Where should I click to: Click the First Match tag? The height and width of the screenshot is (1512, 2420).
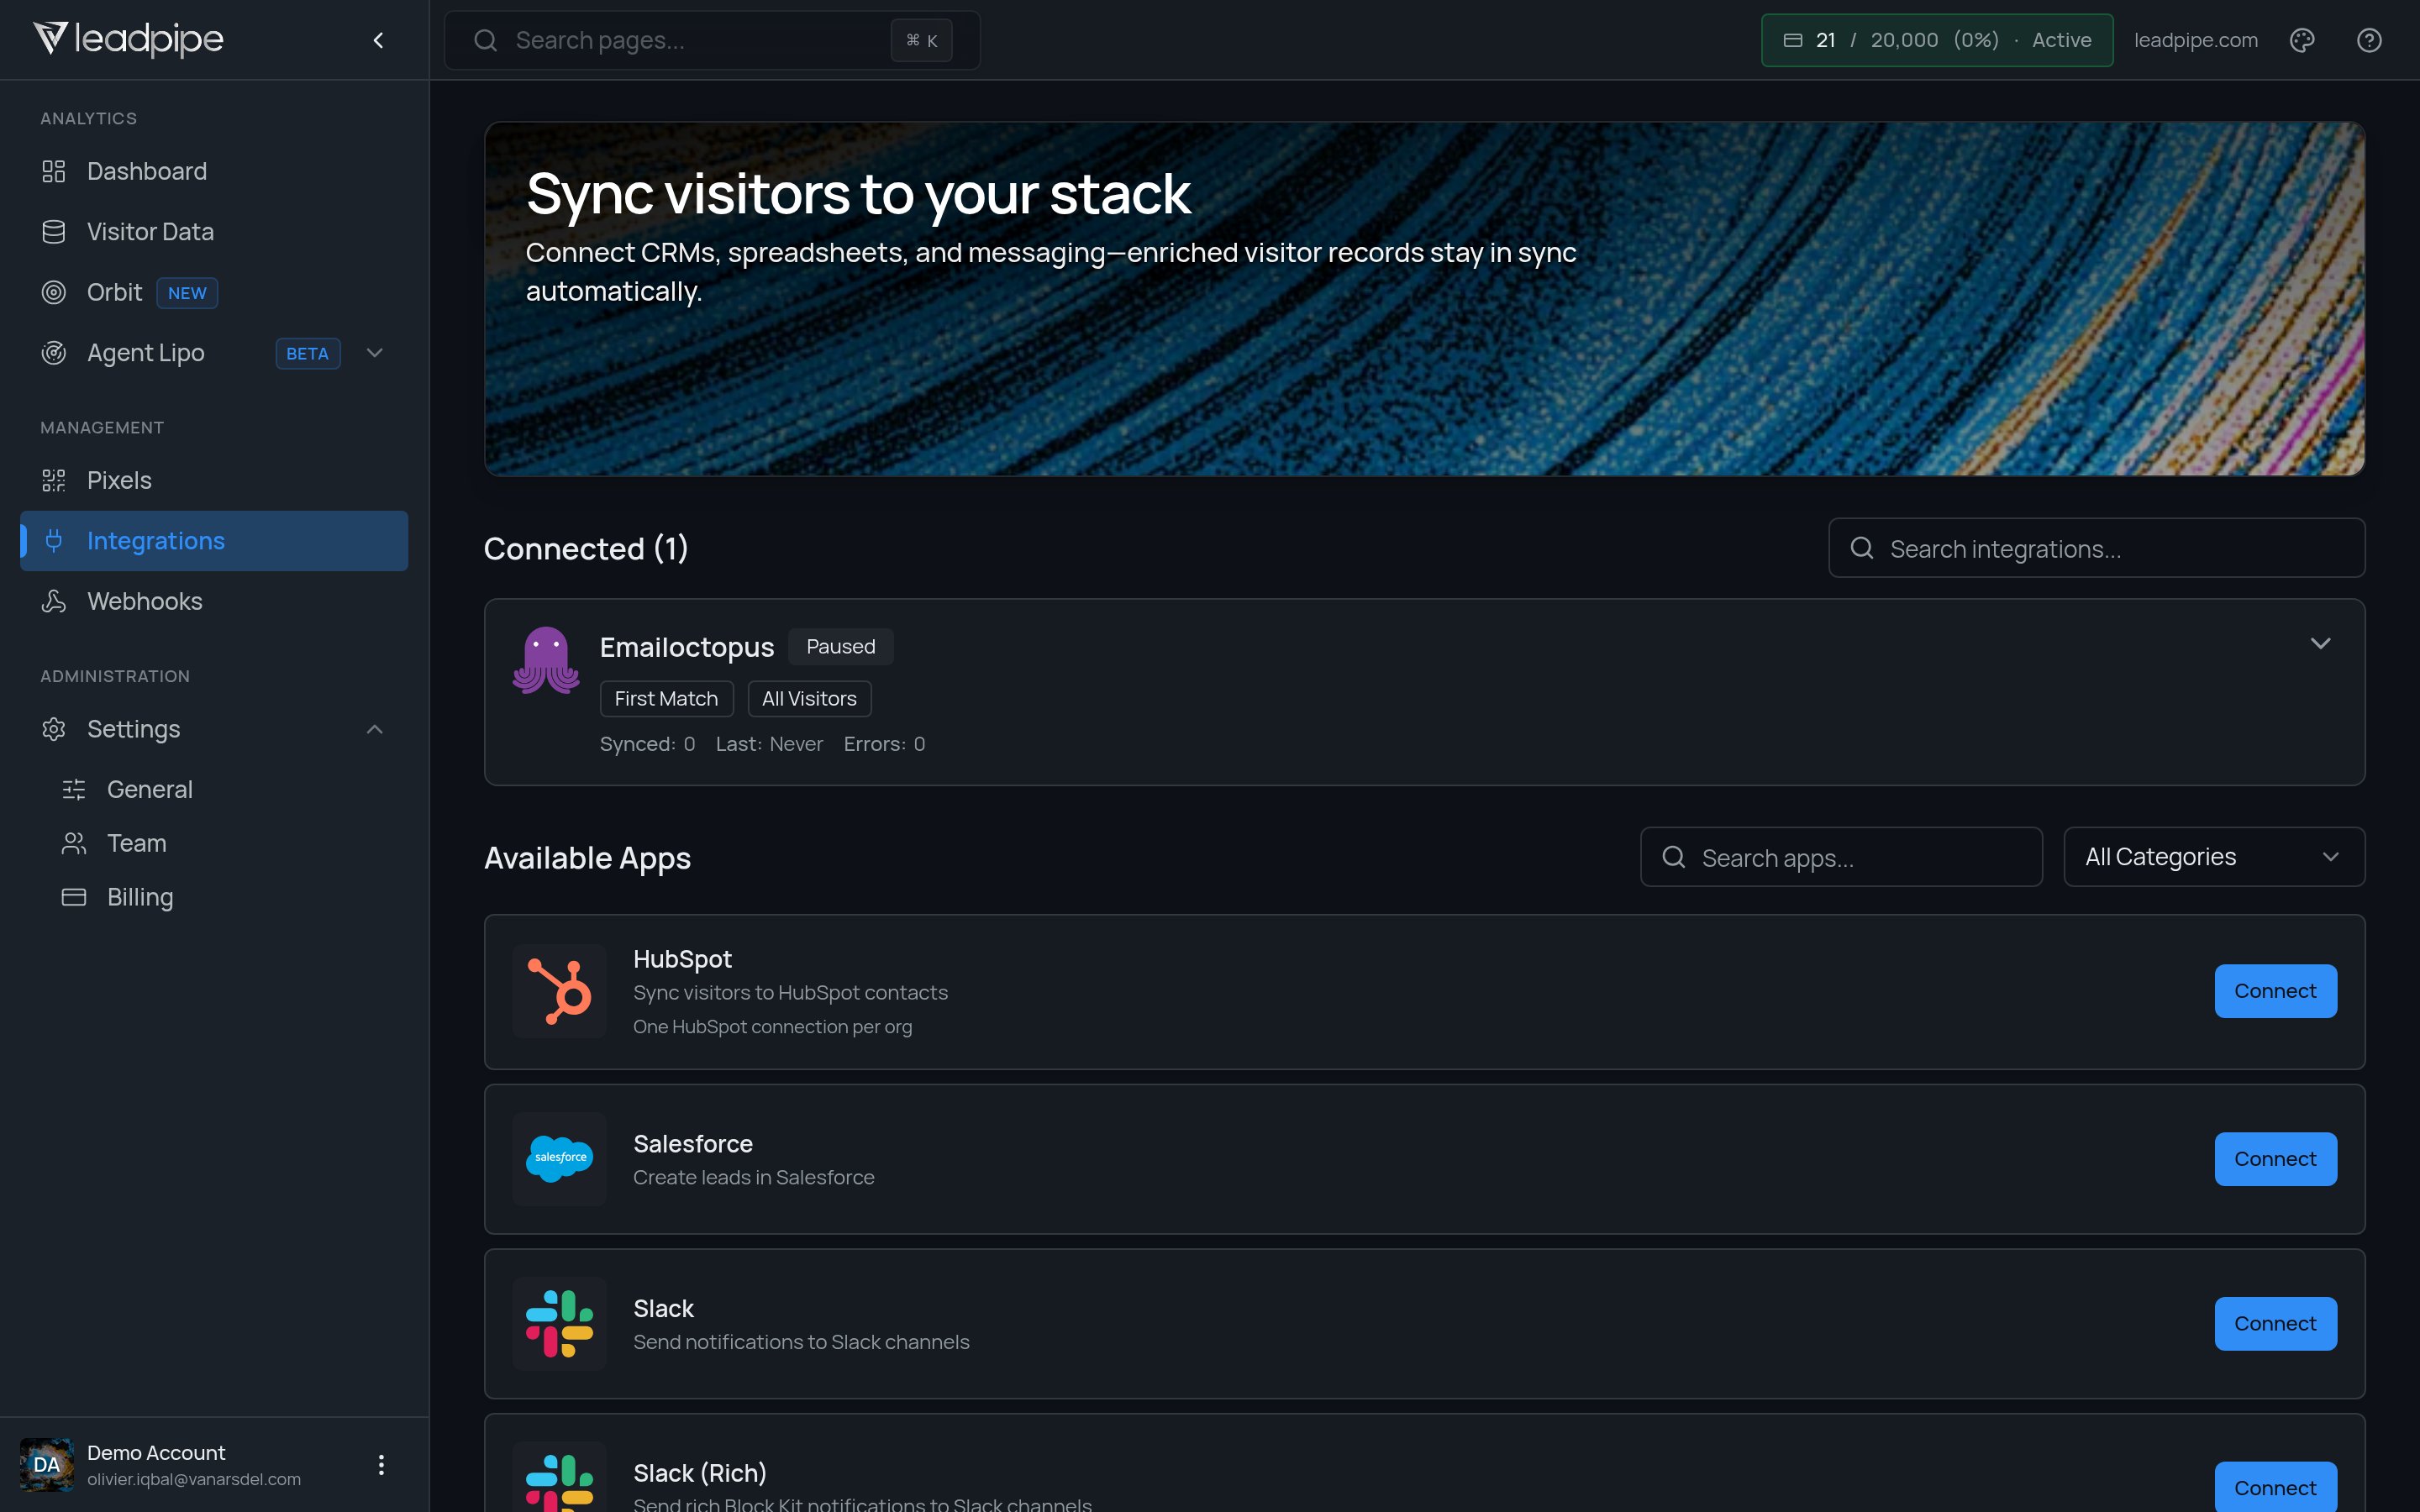(x=666, y=699)
